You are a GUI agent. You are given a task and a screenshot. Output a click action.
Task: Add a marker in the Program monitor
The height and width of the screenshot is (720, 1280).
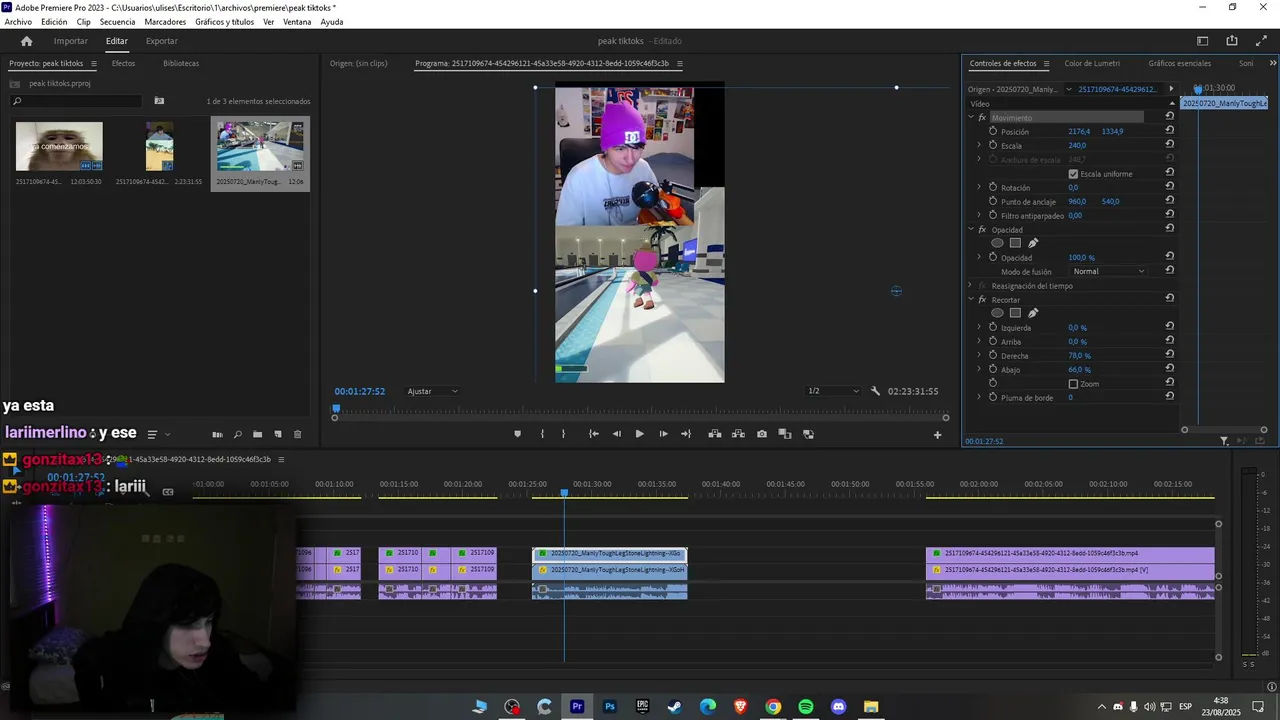click(x=517, y=434)
